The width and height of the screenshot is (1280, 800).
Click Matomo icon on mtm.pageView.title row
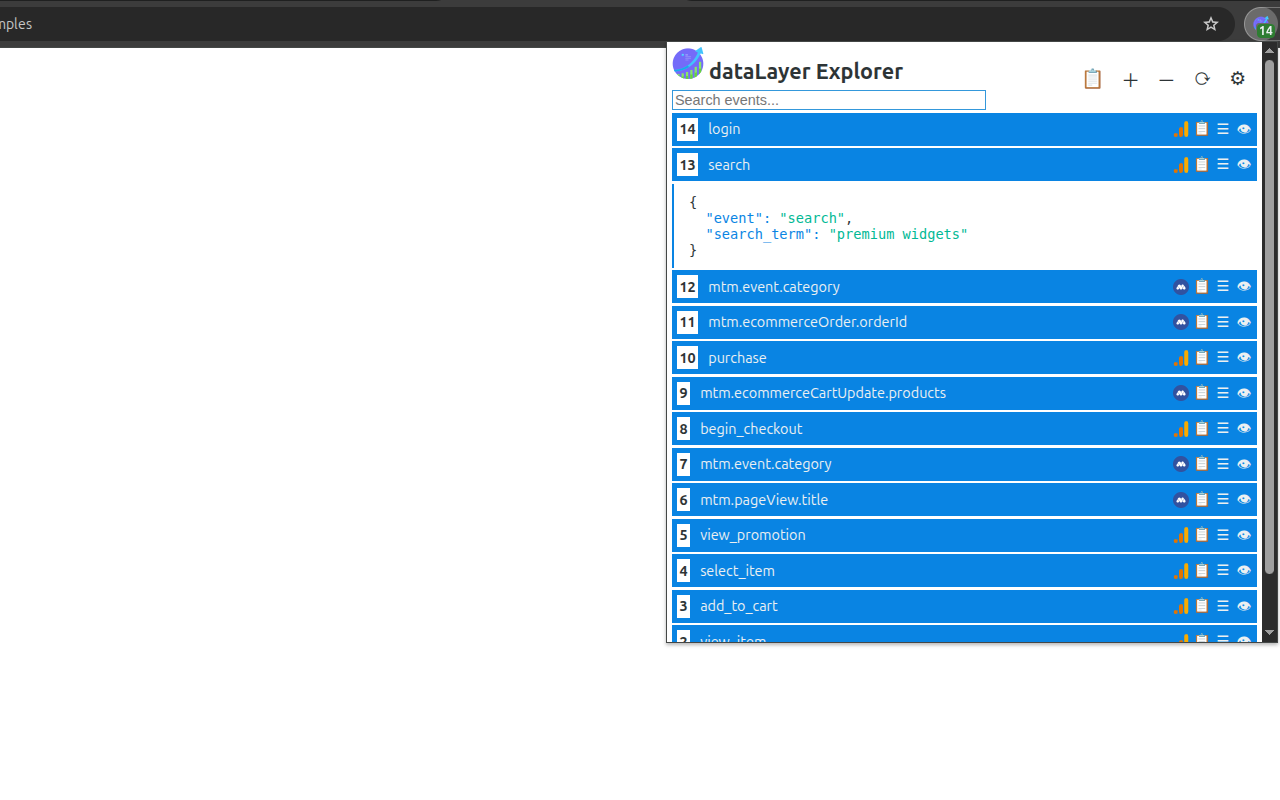point(1181,500)
